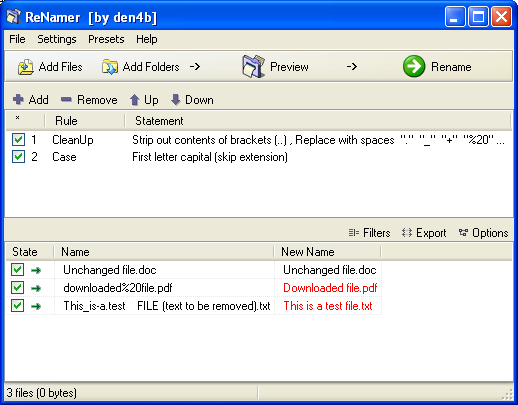This screenshot has width=518, height=405.
Task: Open the ReNamer title bar app icon
Action: click(x=14, y=17)
